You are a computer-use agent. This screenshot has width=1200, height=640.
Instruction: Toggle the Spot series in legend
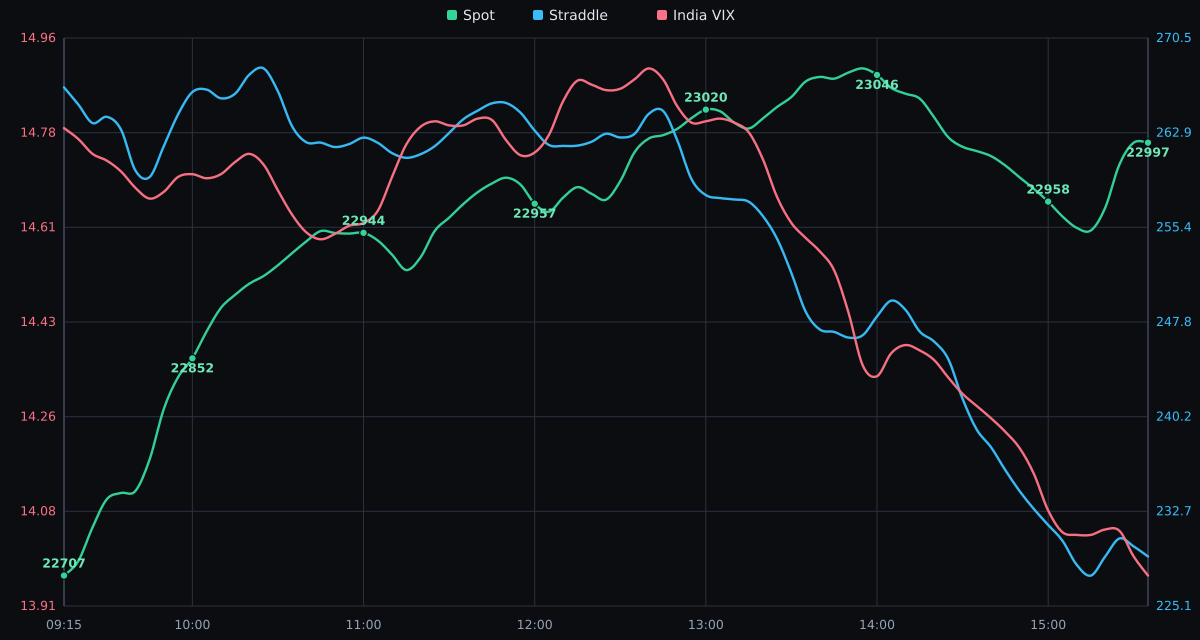[471, 15]
